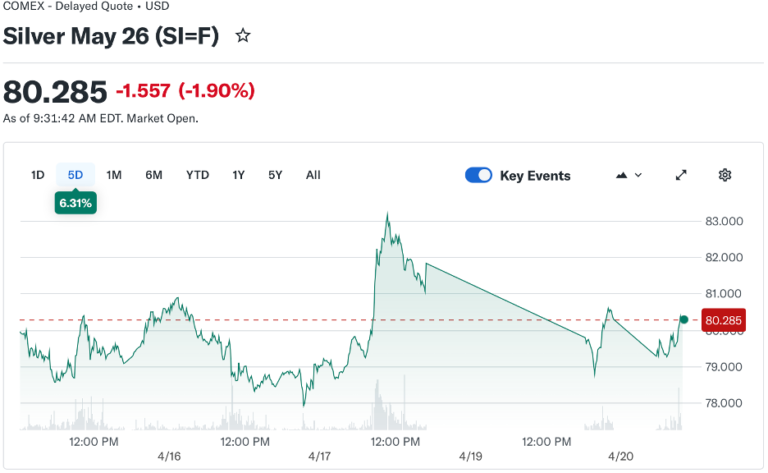Click the 4/17 date axis label
This screenshot has height=473, width=768.
(x=320, y=456)
